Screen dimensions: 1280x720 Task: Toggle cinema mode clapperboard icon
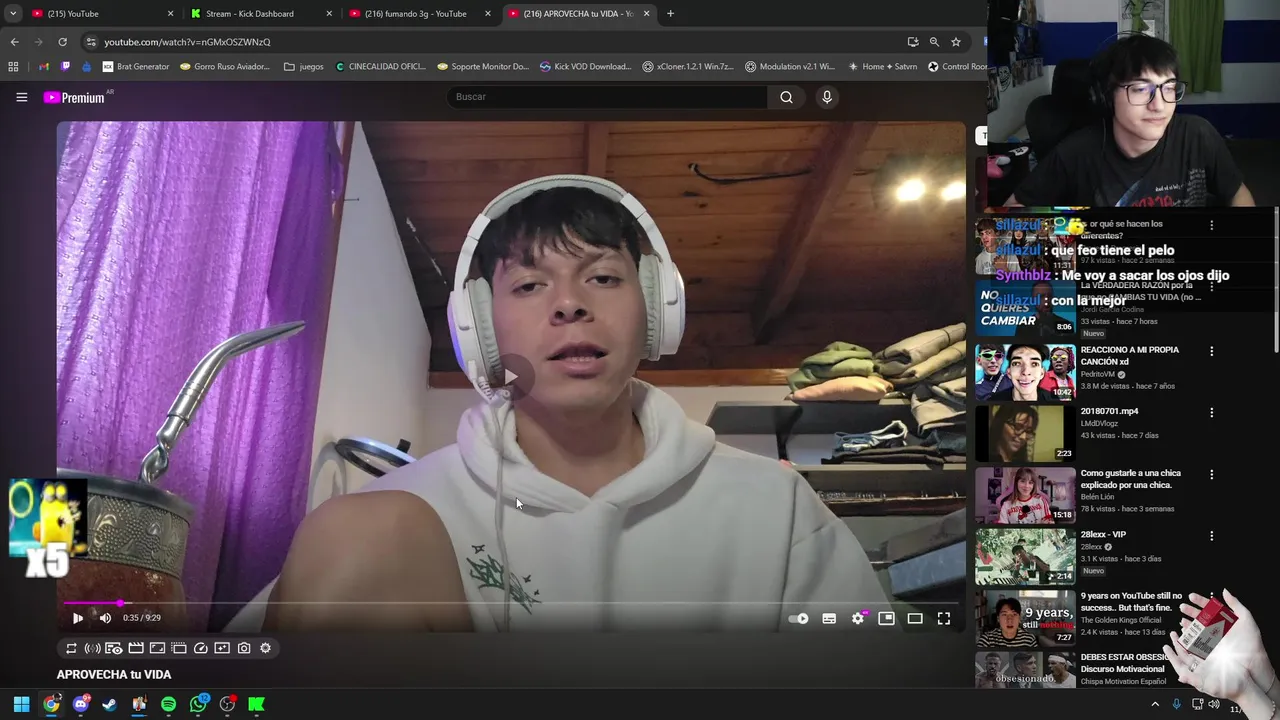(x=136, y=648)
